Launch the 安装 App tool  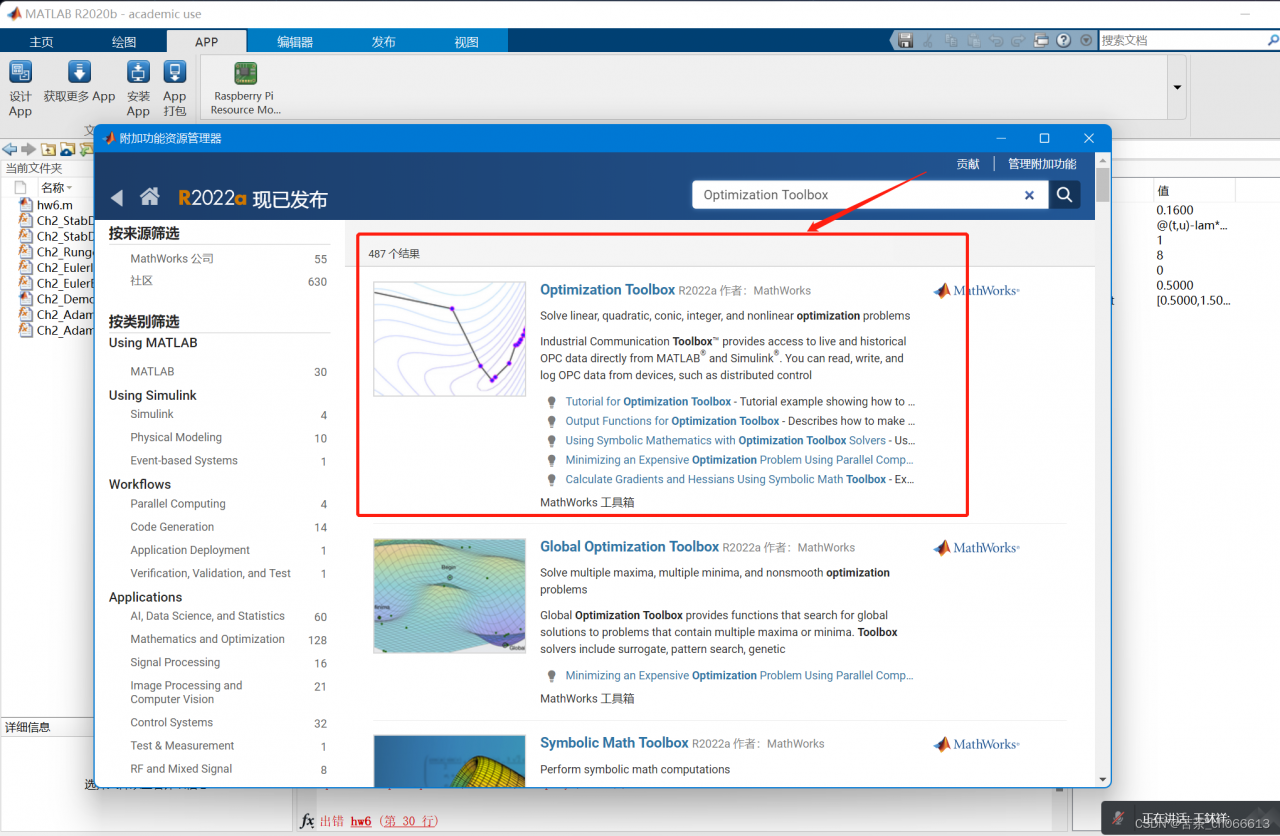138,88
